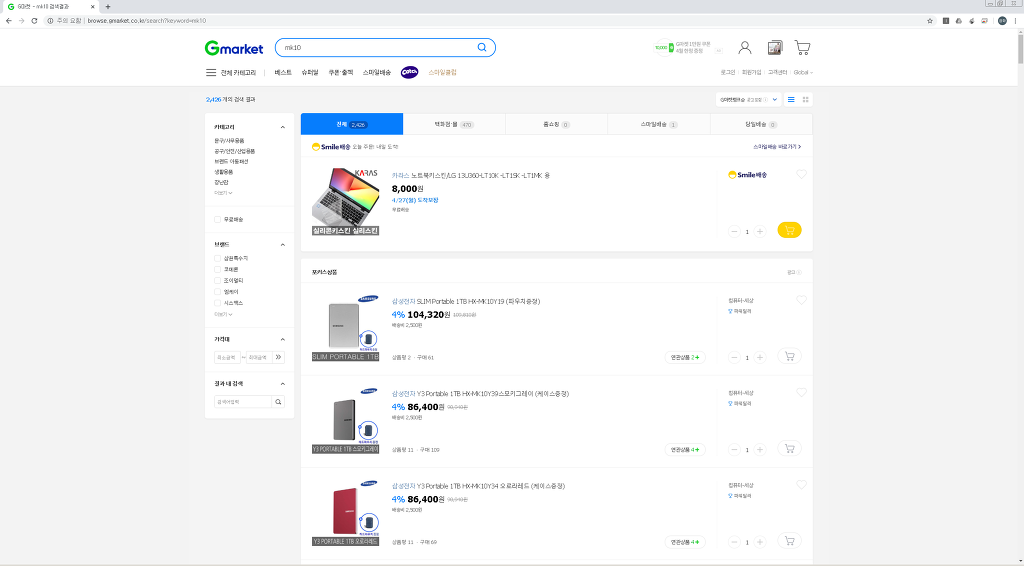This screenshot has width=1024, height=566.
Task: Check the 삼원특수지 brand checkbox
Action: point(217,259)
